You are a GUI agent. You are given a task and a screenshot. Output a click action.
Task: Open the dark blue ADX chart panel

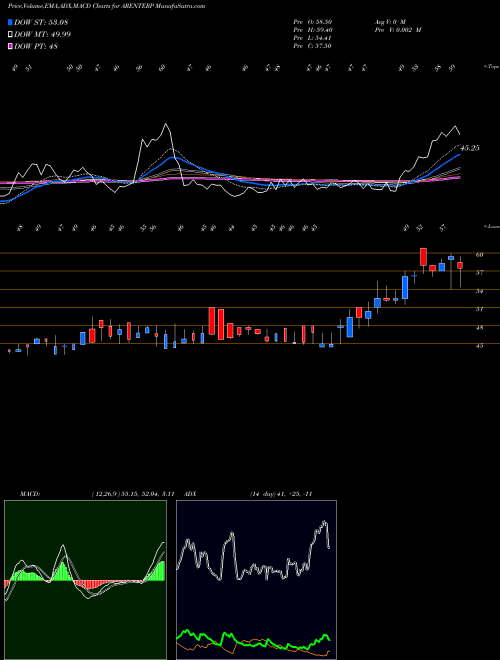(x=256, y=580)
